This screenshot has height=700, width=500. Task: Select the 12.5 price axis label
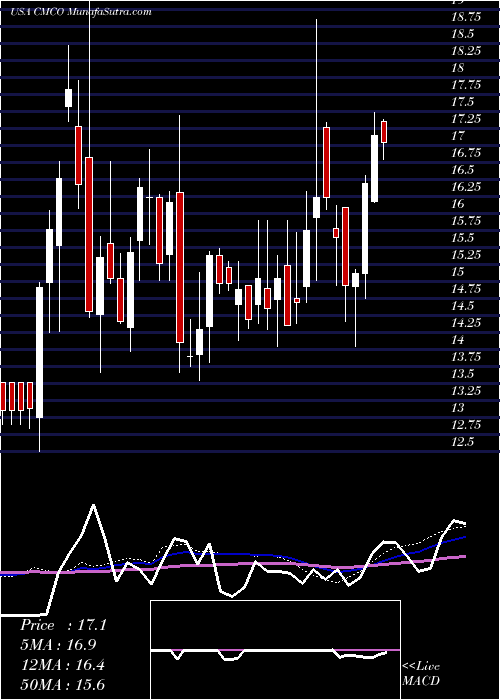coord(465,441)
